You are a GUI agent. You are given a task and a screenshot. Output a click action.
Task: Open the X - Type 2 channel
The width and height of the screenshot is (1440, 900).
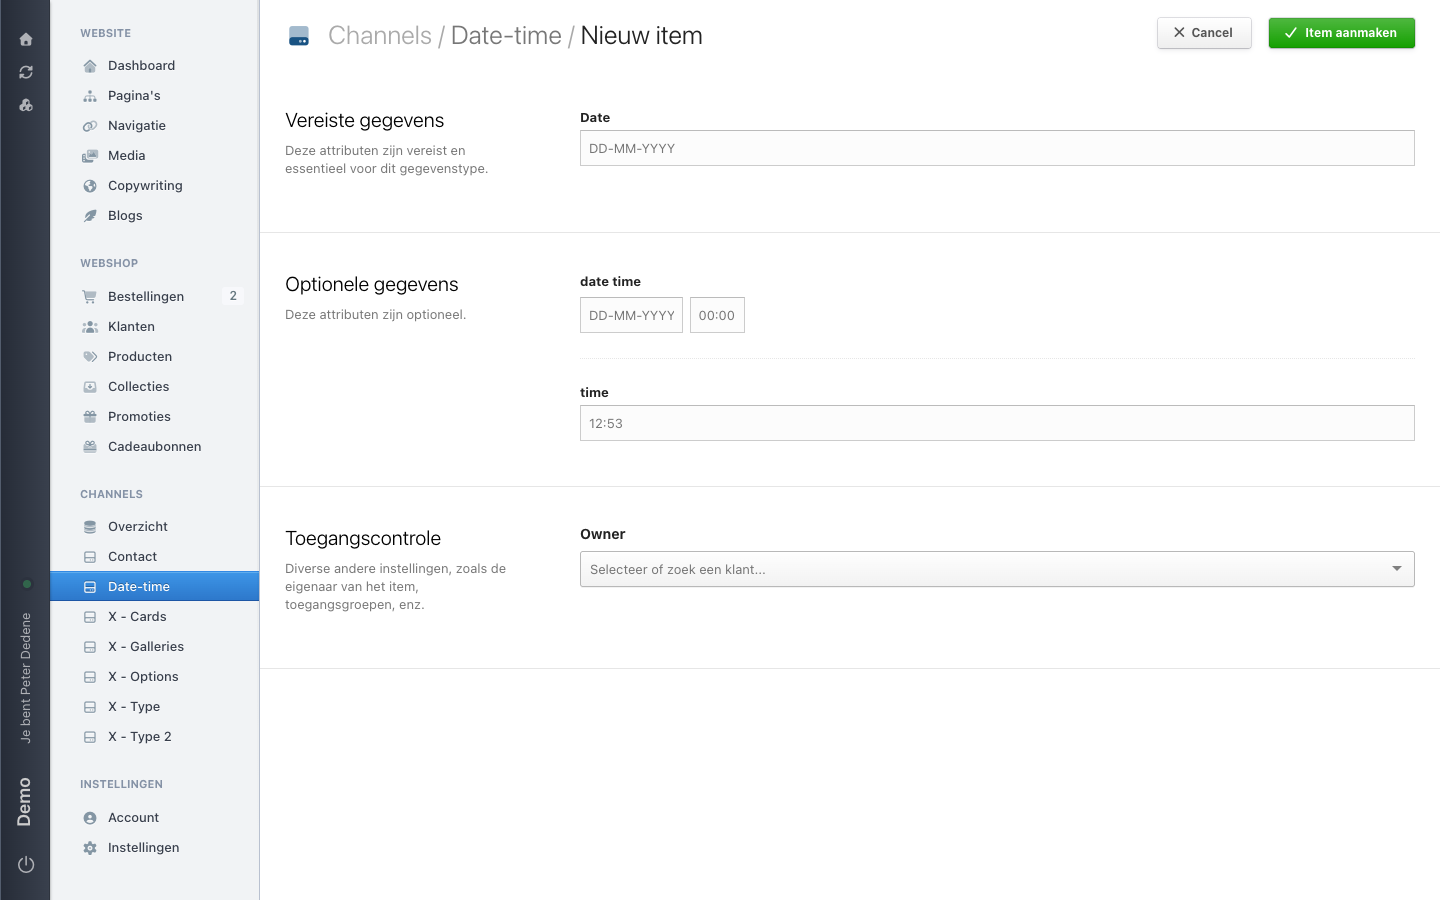(x=140, y=737)
